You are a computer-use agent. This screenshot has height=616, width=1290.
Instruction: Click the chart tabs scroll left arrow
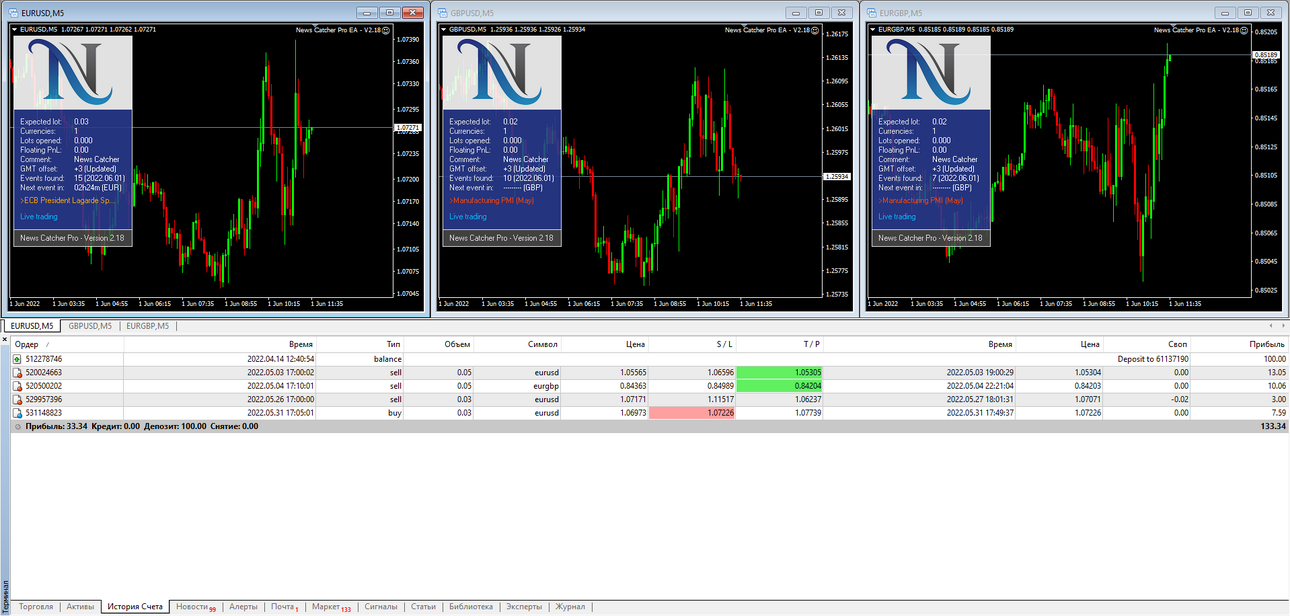1270,326
